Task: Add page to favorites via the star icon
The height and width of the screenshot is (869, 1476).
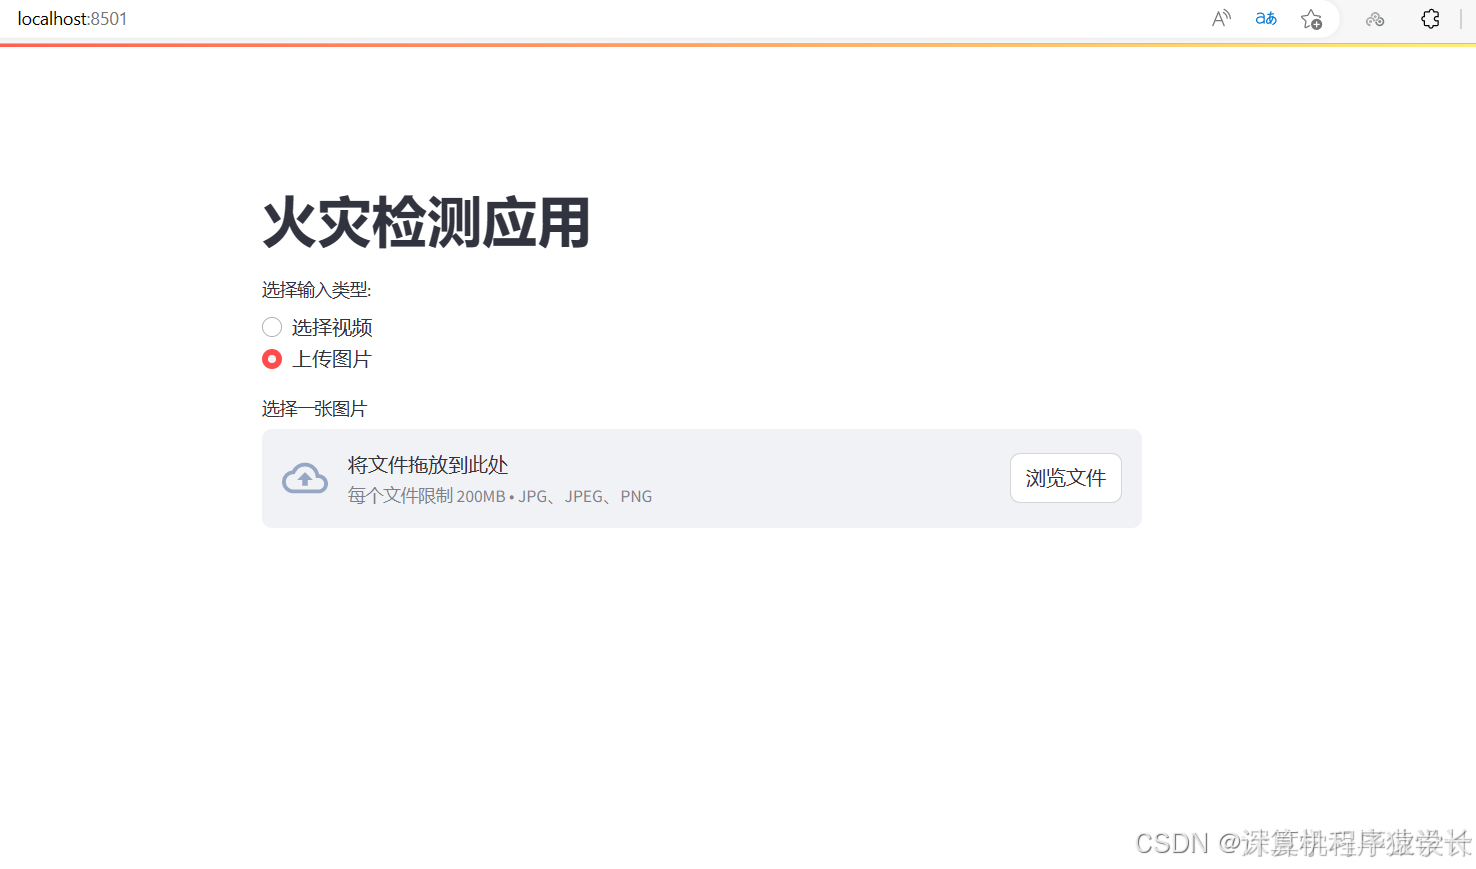Action: 1311,19
